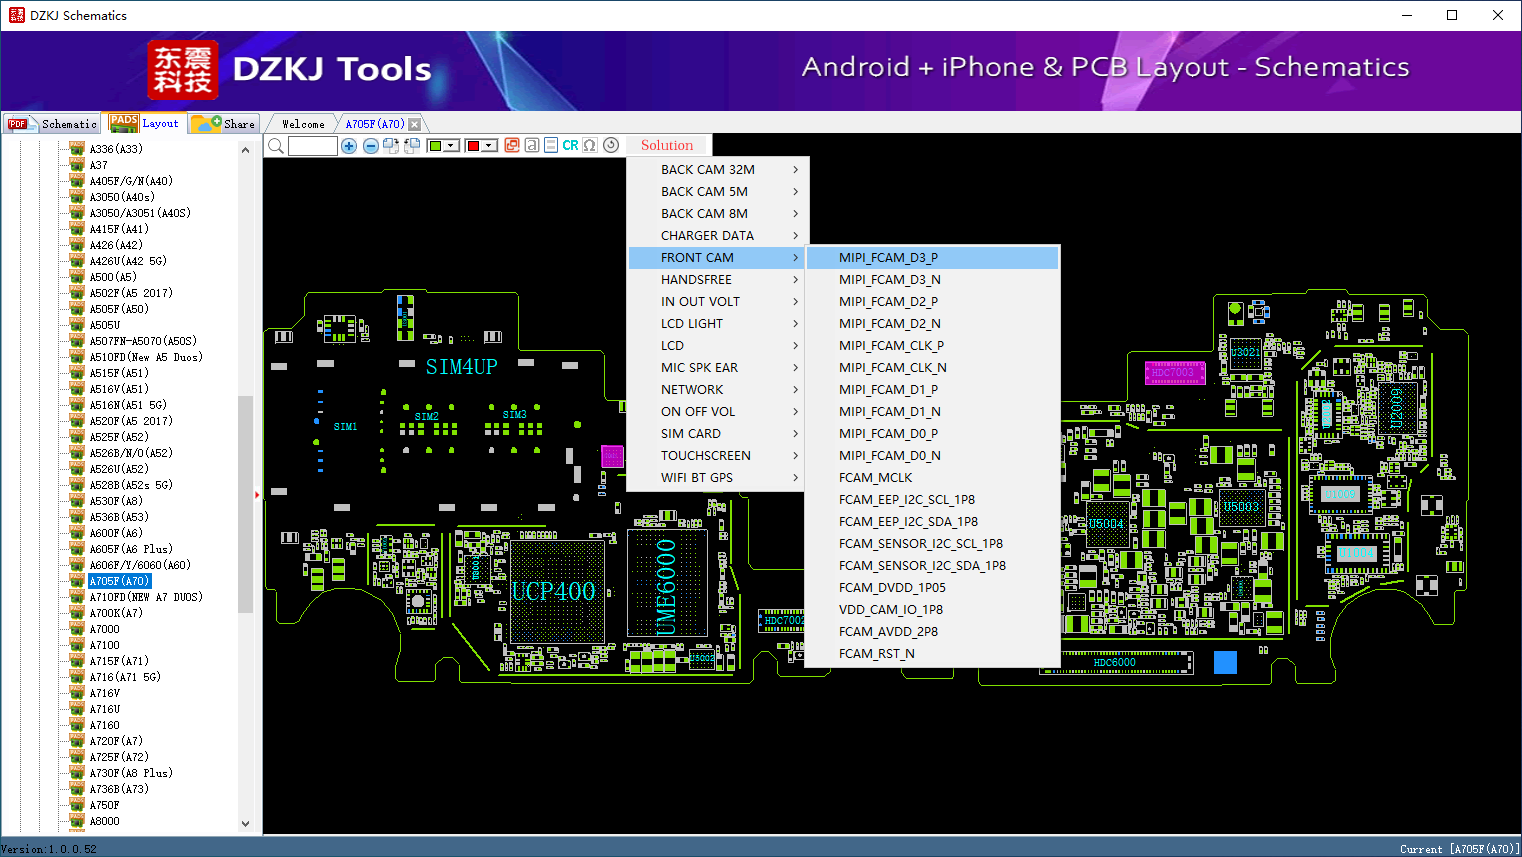Click the PADS icon beside A530F(A8)
Screen dimensions: 1522x857
[77, 501]
